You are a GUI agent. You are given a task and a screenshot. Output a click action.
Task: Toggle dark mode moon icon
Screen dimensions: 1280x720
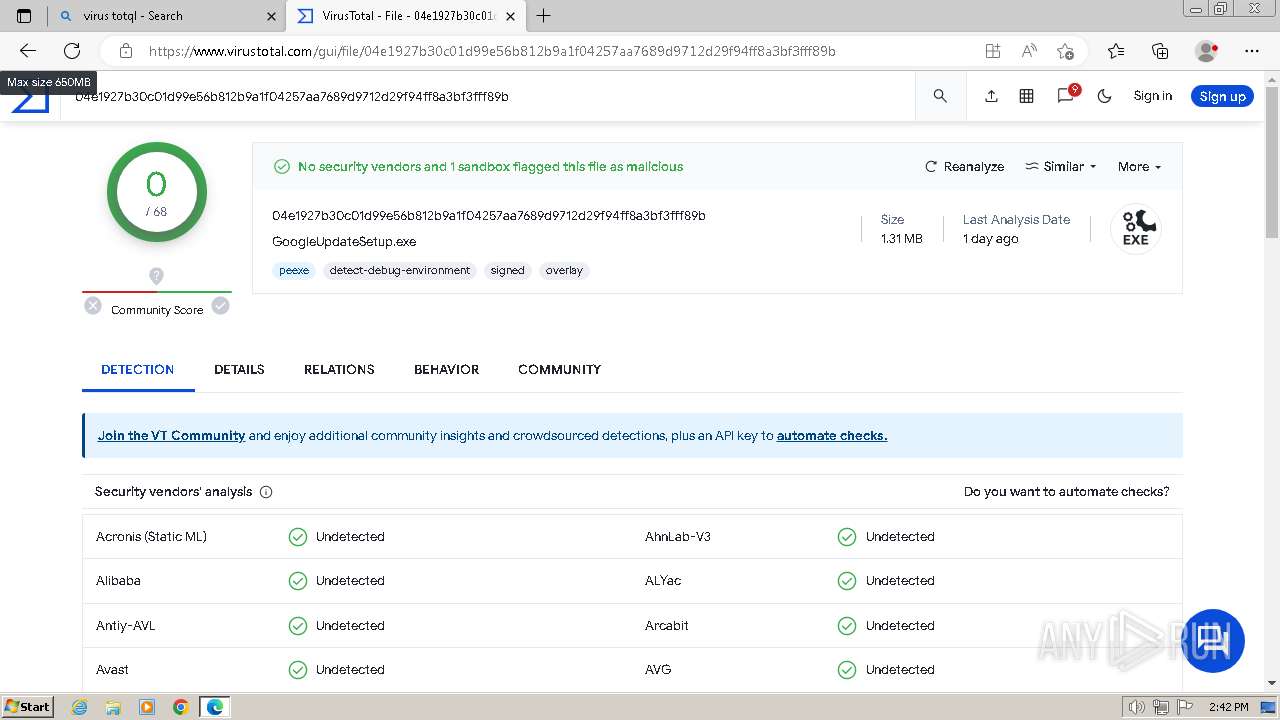(1104, 96)
